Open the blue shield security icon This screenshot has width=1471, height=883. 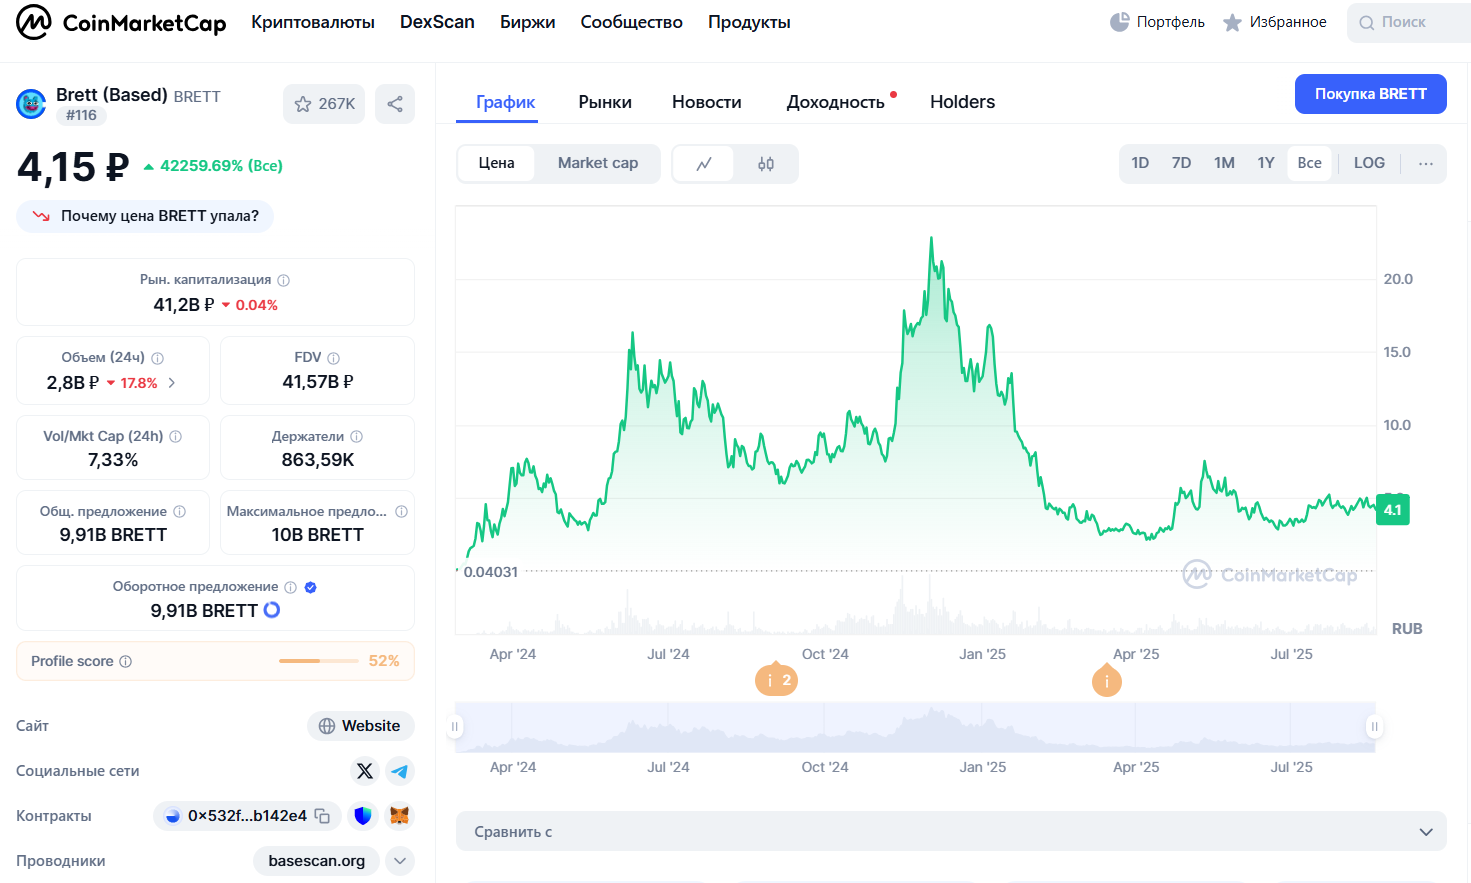pyautogui.click(x=363, y=816)
